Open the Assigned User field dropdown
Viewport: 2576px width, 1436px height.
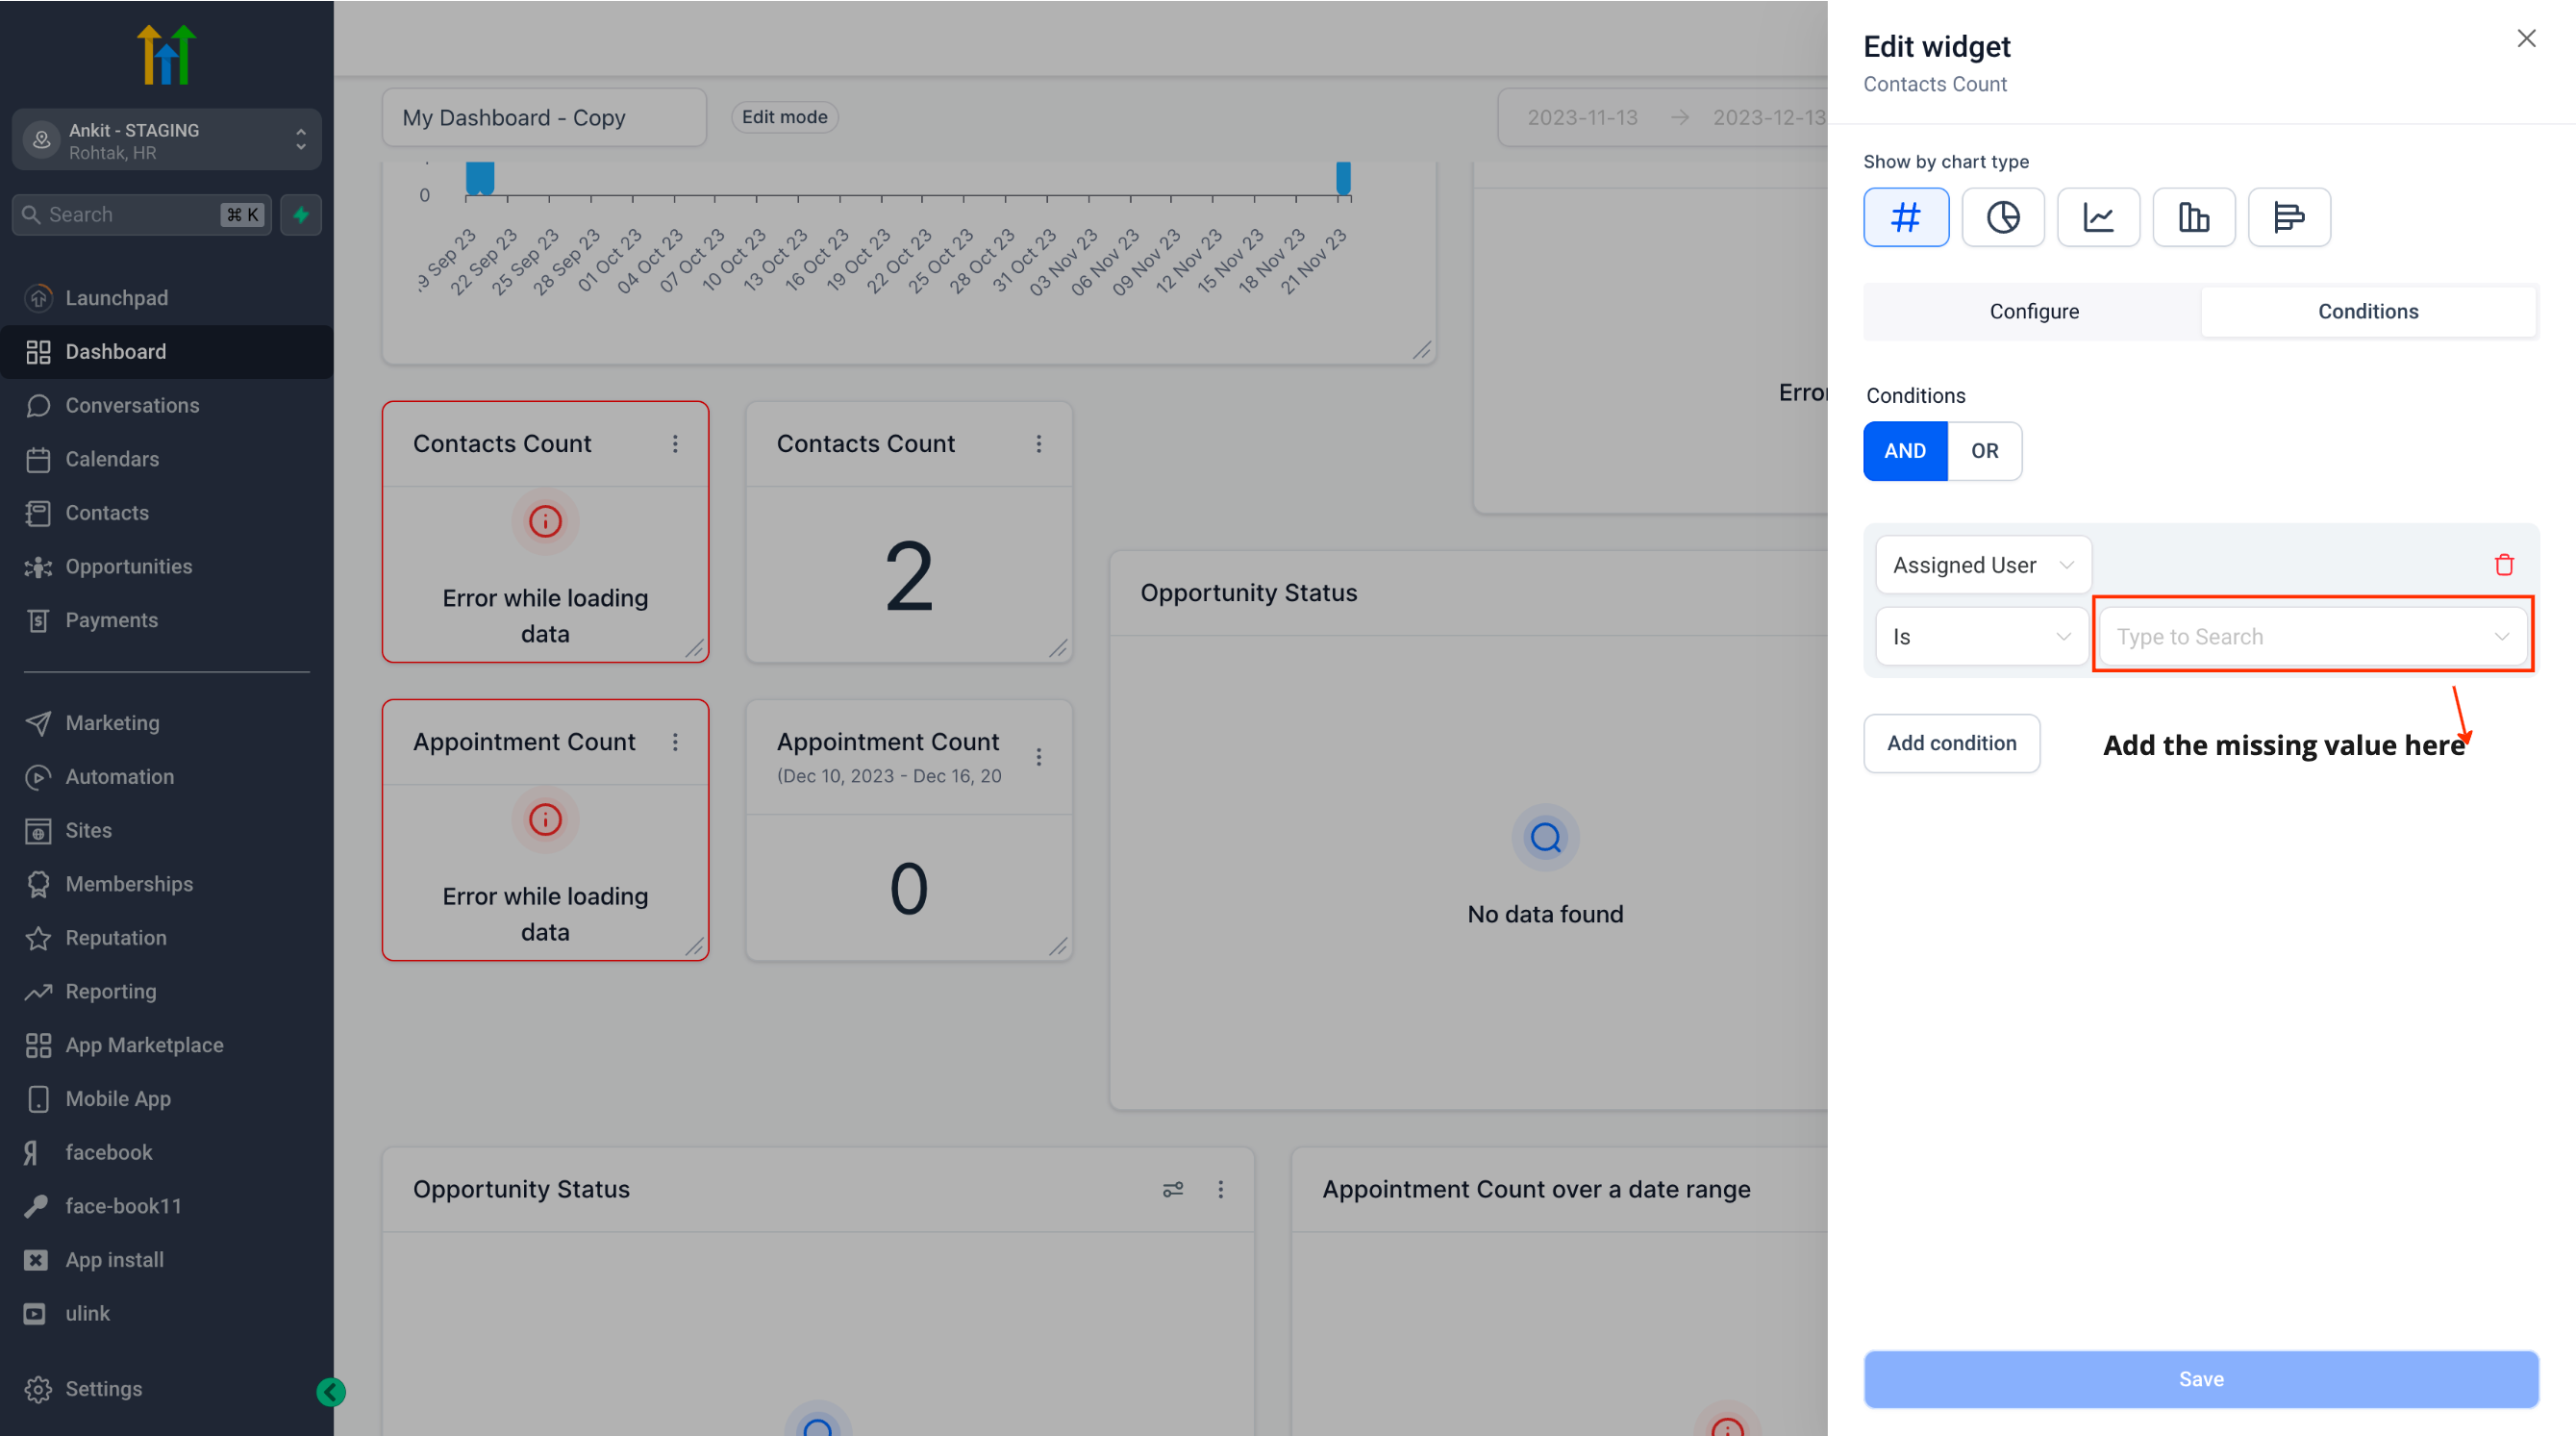(x=1982, y=565)
